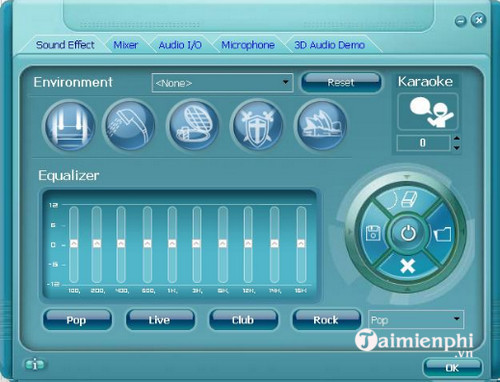Pick the opera house environment icon

[x=321, y=126]
